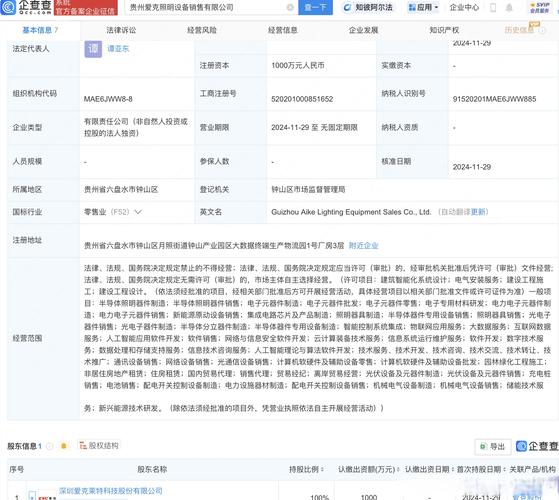Open the mobile app phone icon

[493, 7]
